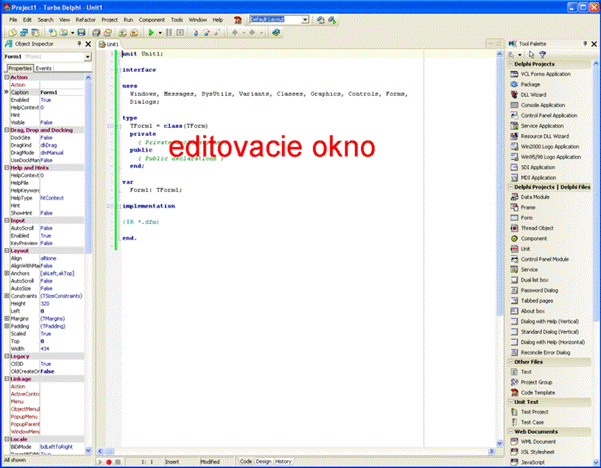Collapse the Layout category
Viewport: 601px width, 468px height.
click(x=7, y=251)
